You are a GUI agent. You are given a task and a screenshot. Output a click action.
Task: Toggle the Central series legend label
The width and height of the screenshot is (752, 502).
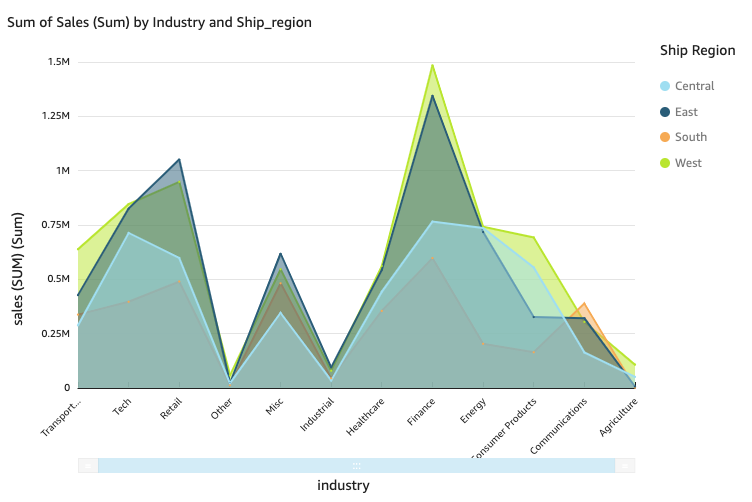click(x=694, y=86)
